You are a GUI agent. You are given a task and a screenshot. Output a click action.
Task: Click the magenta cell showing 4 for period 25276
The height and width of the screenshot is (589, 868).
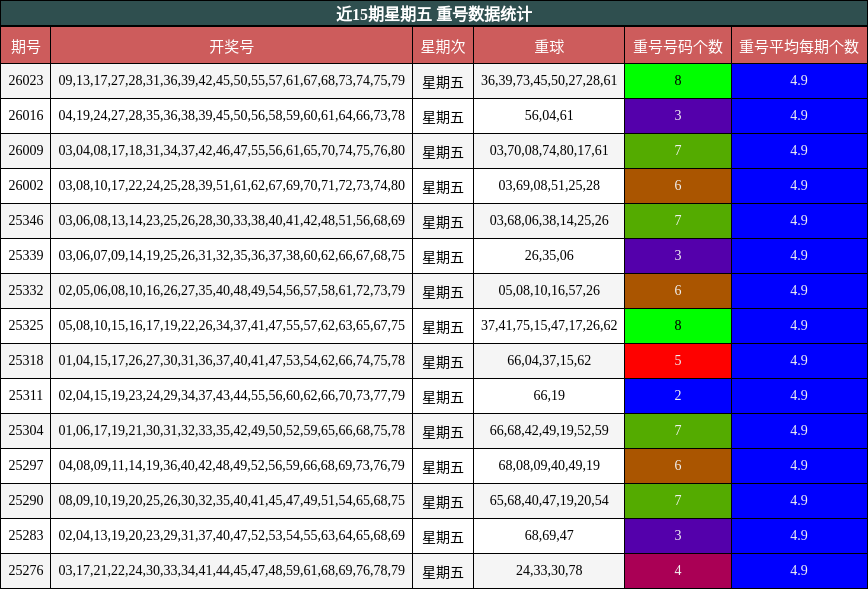click(676, 571)
